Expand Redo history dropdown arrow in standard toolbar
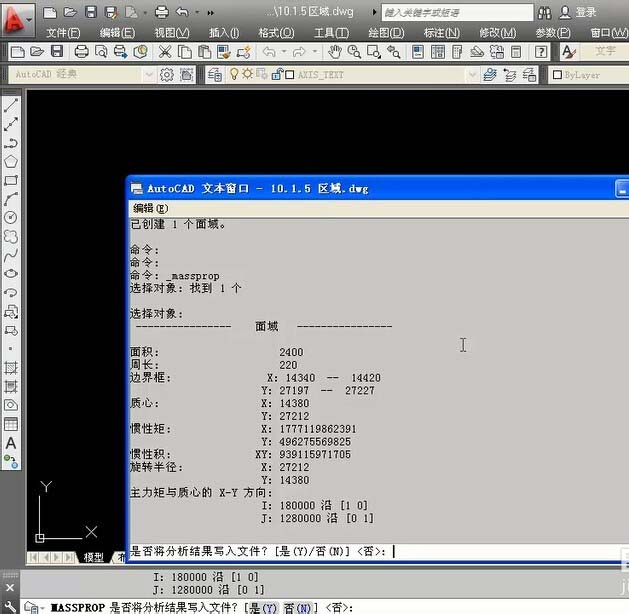 point(315,52)
